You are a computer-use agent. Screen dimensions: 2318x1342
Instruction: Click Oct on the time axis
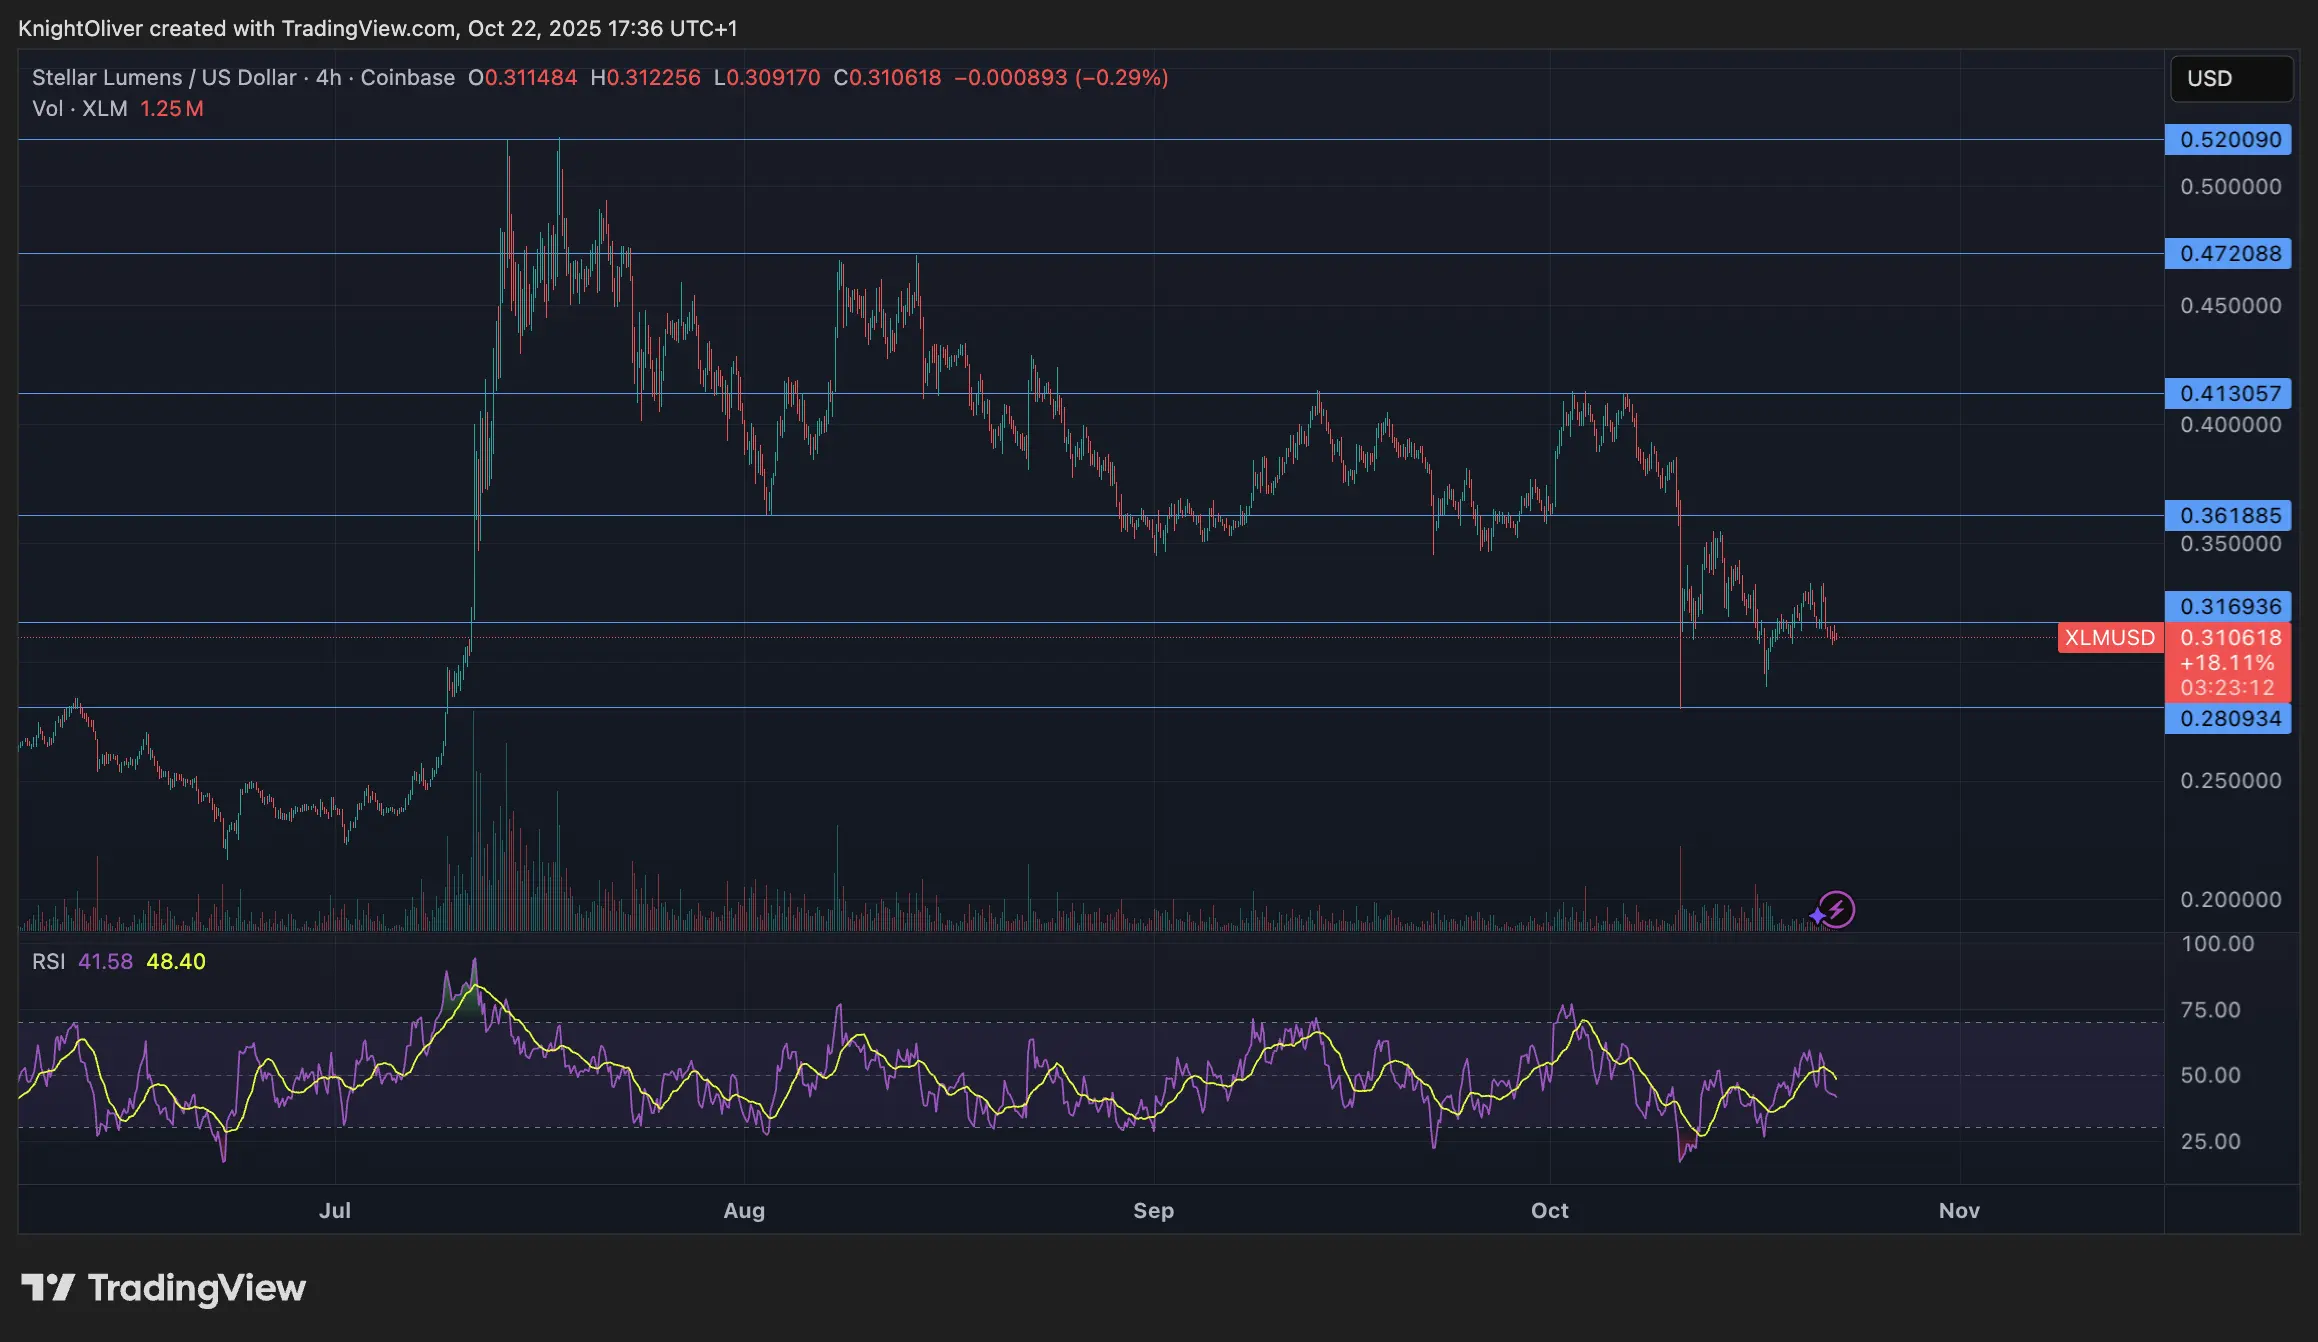pyautogui.click(x=1551, y=1210)
